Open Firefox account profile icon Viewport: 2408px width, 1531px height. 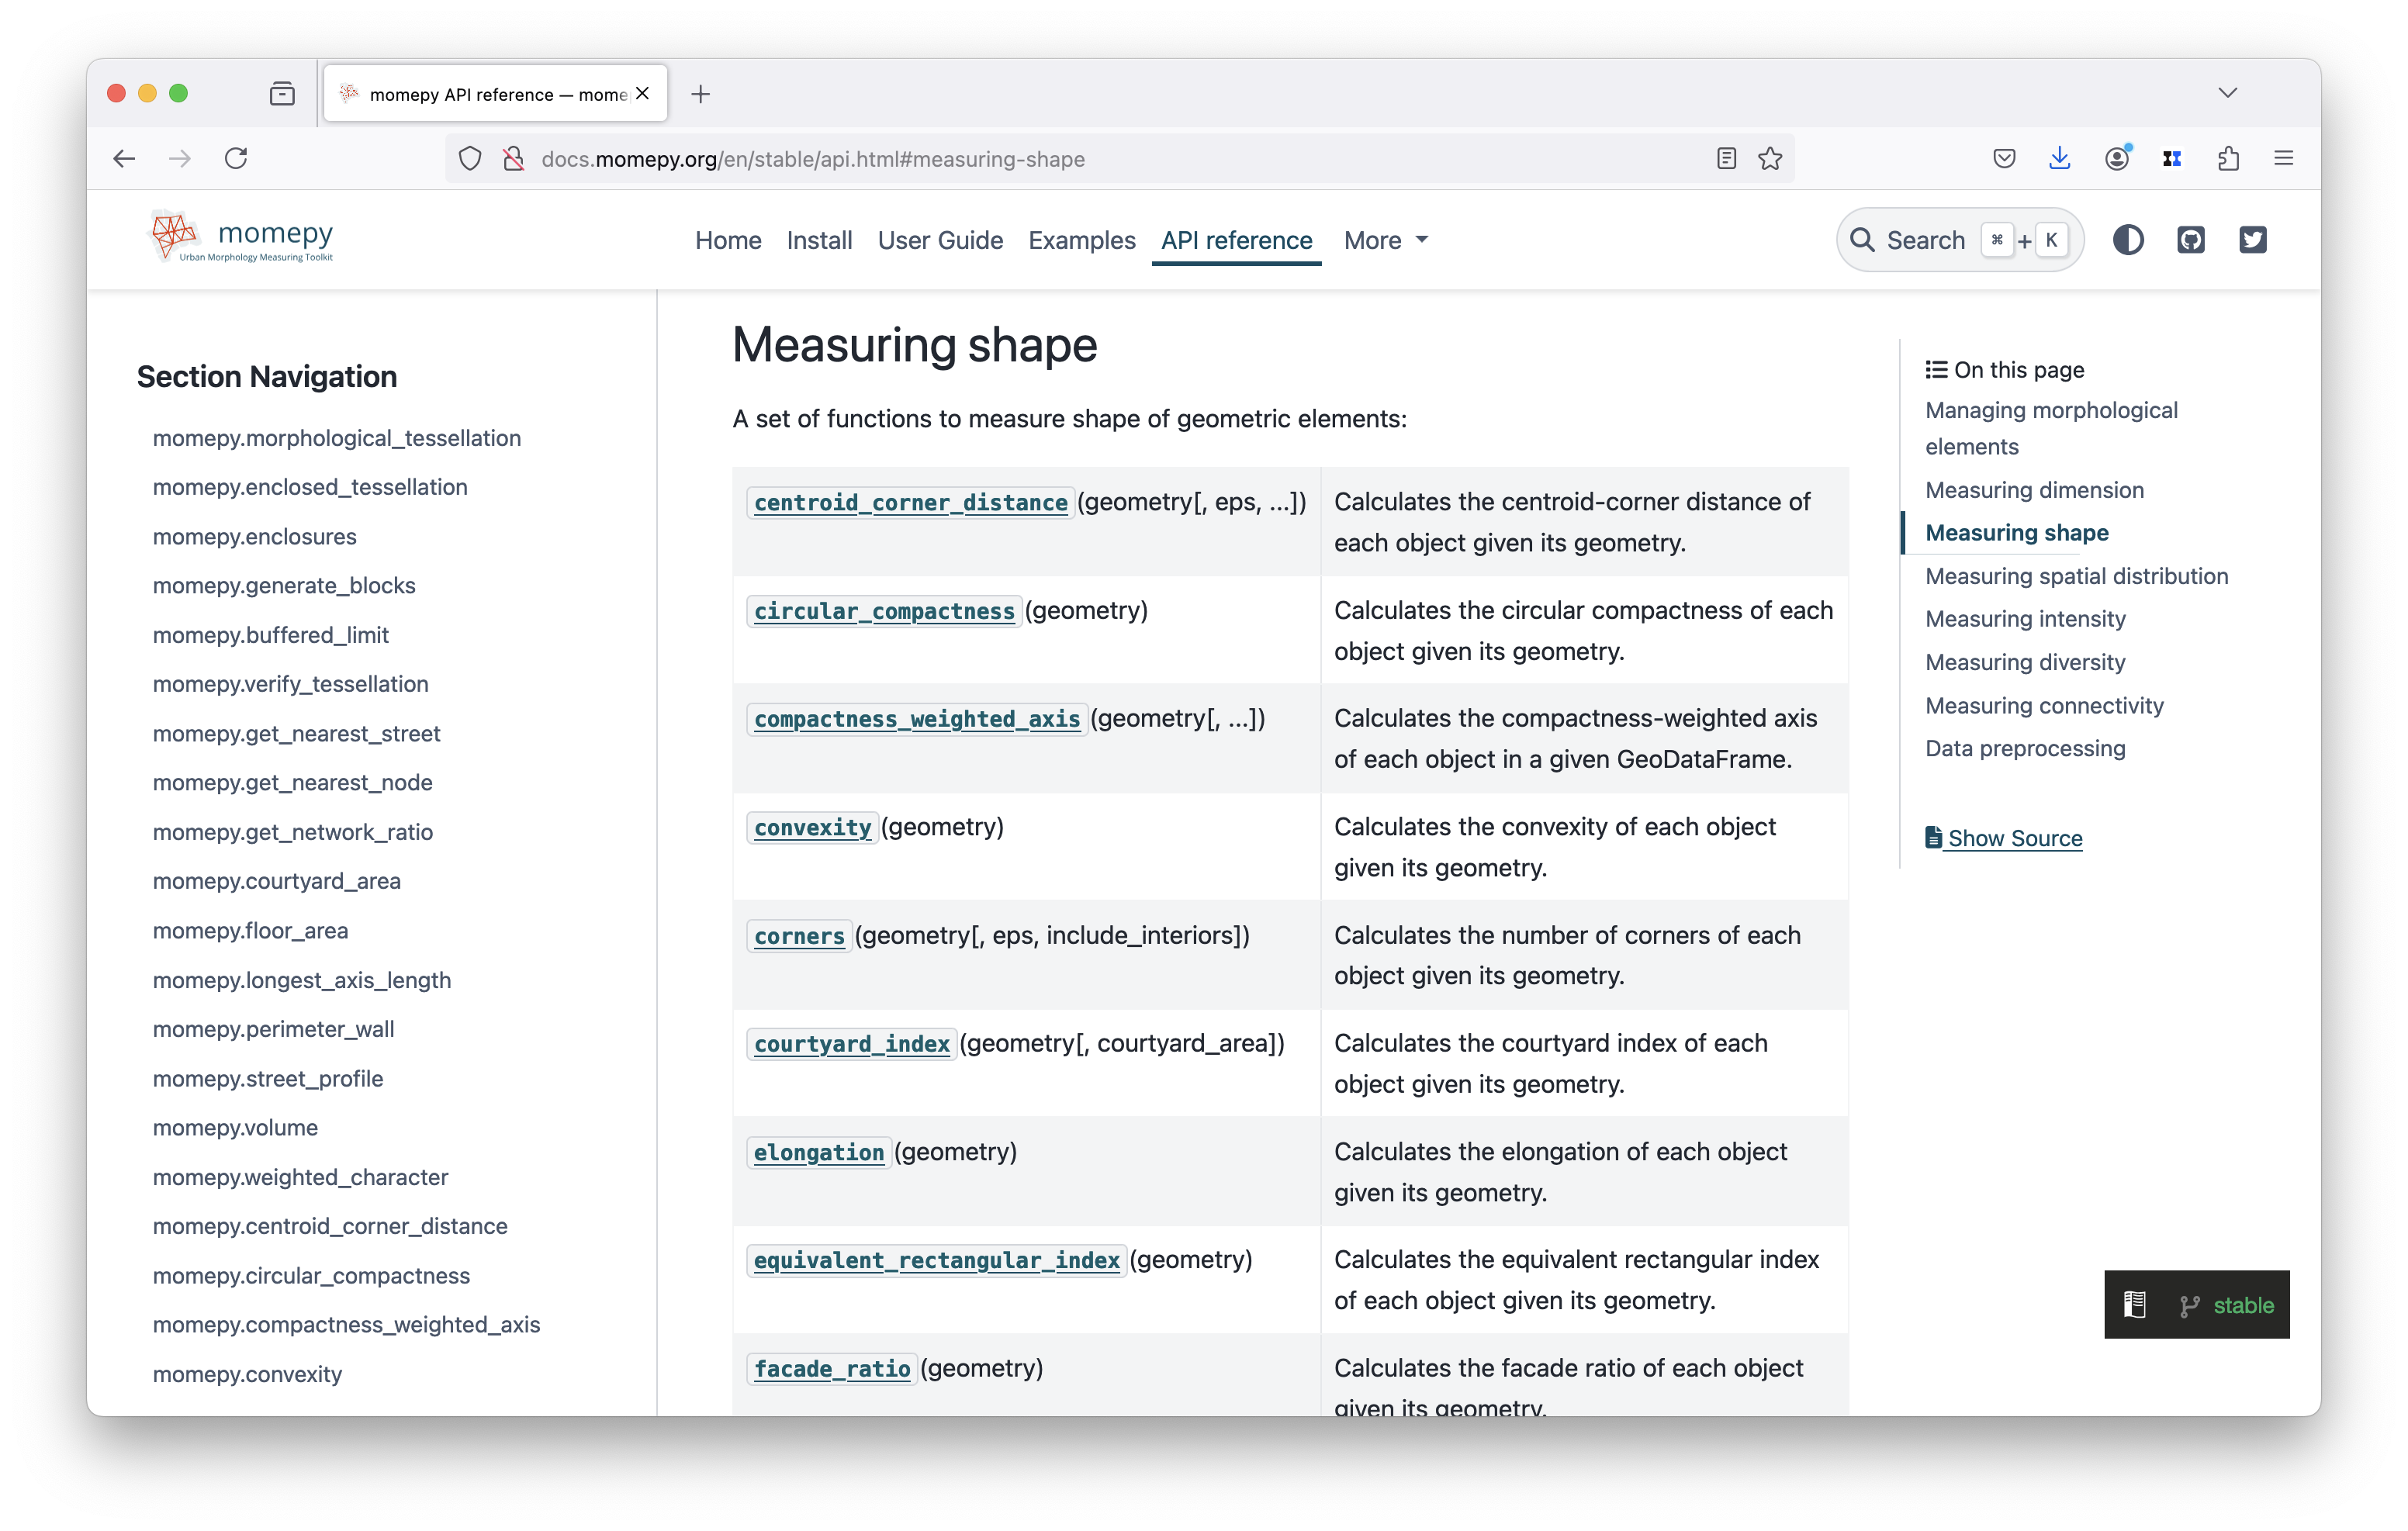2116,159
